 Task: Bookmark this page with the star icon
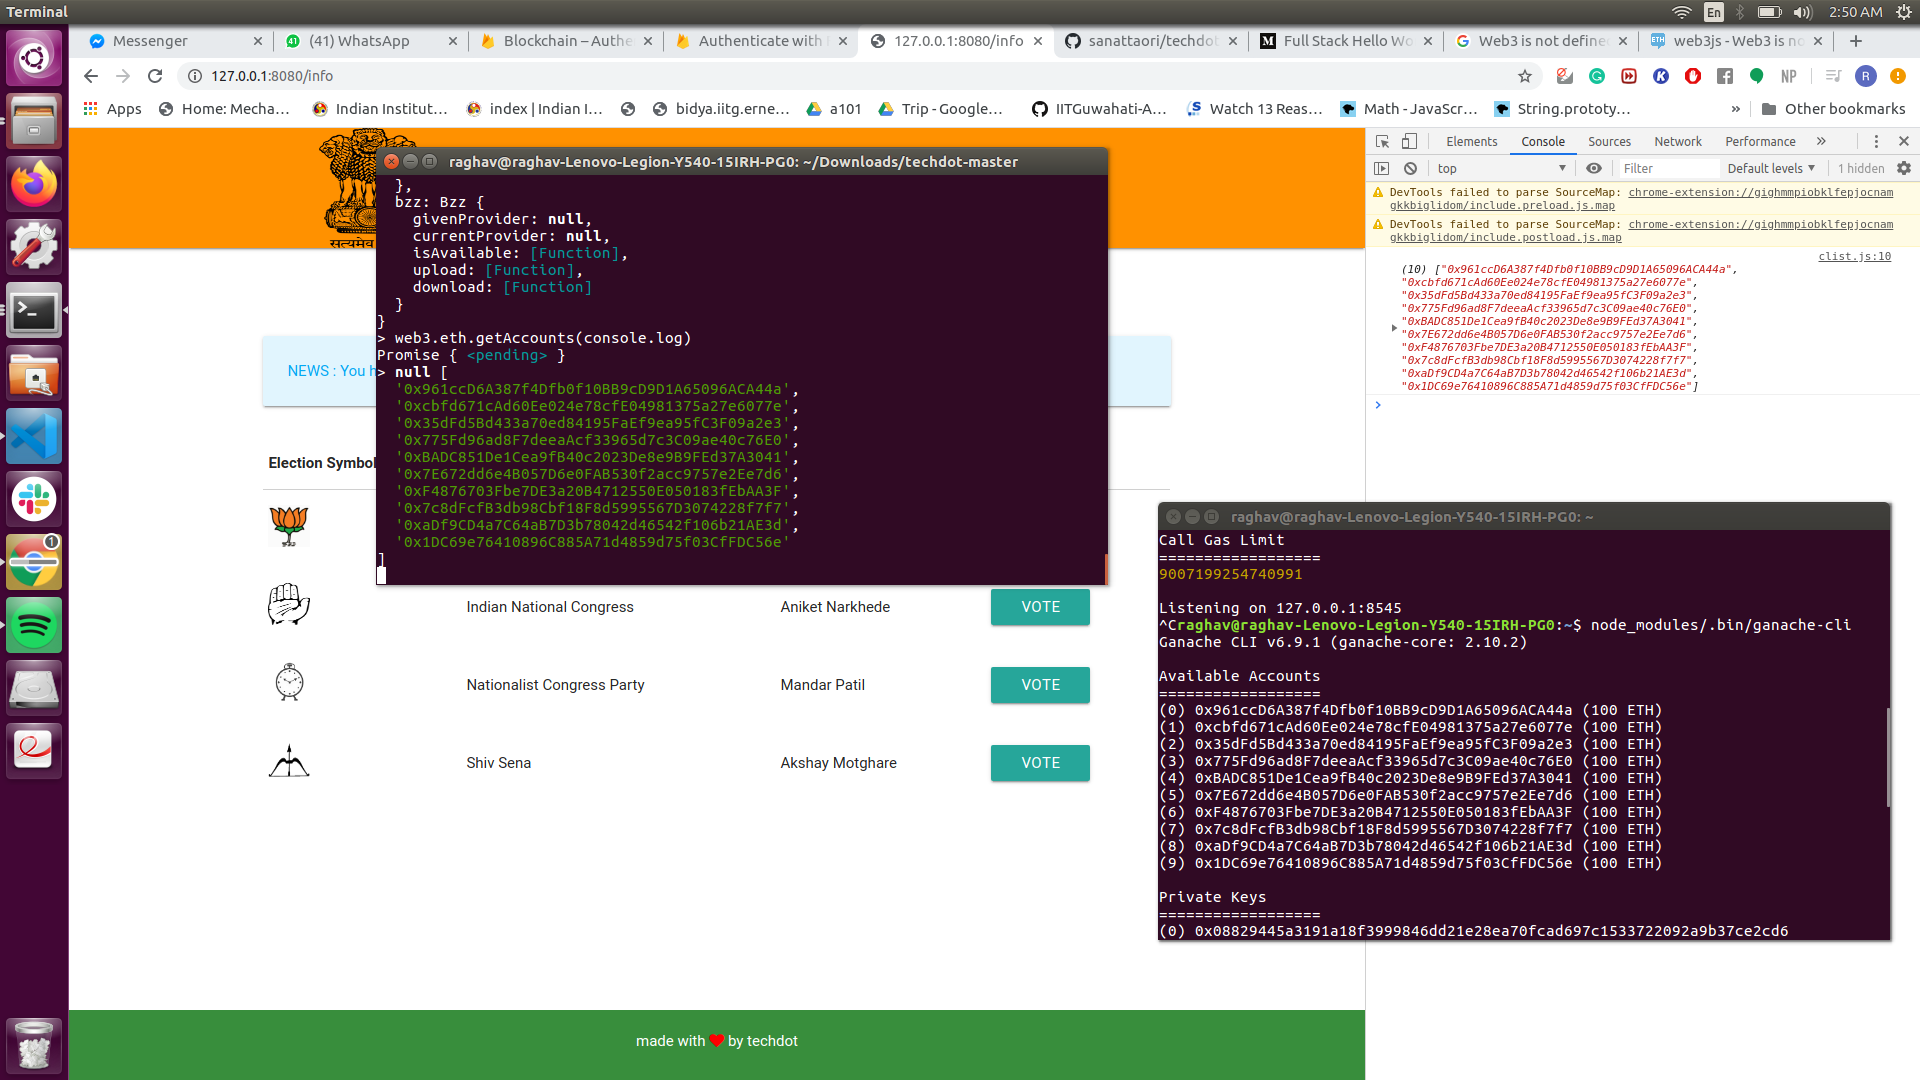click(1525, 76)
